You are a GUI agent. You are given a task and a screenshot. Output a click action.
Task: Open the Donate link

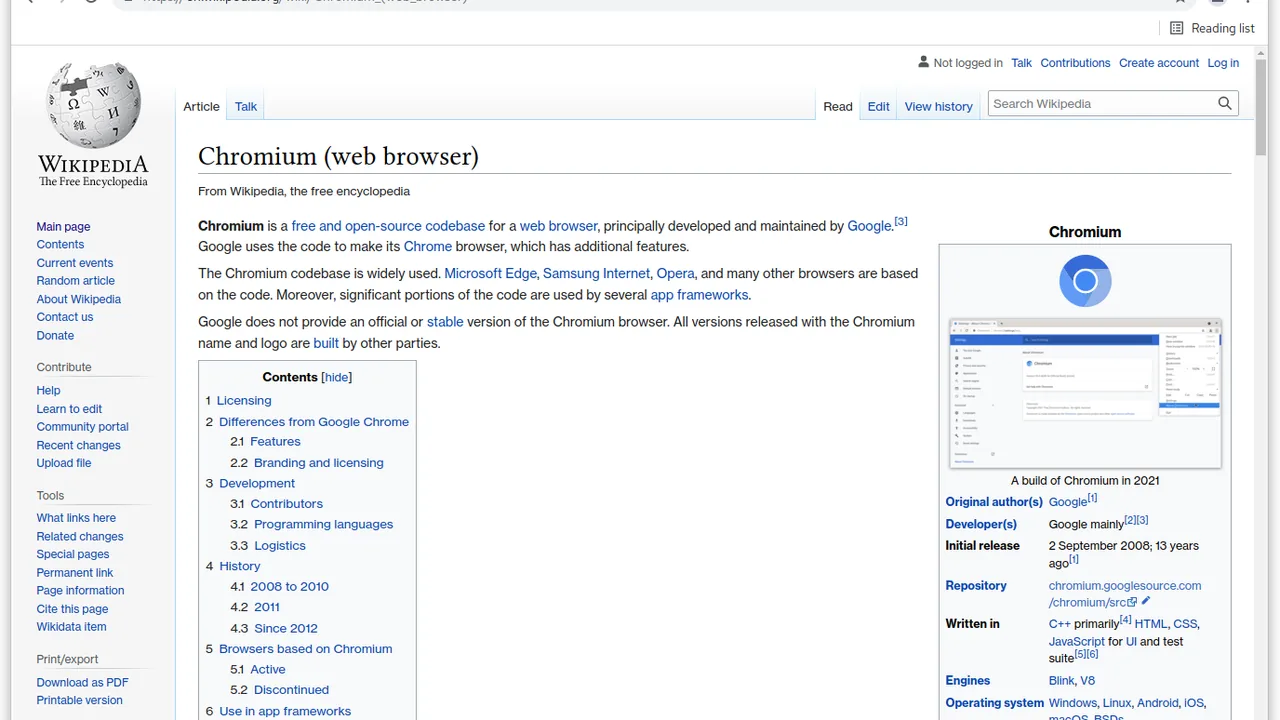pyautogui.click(x=55, y=336)
